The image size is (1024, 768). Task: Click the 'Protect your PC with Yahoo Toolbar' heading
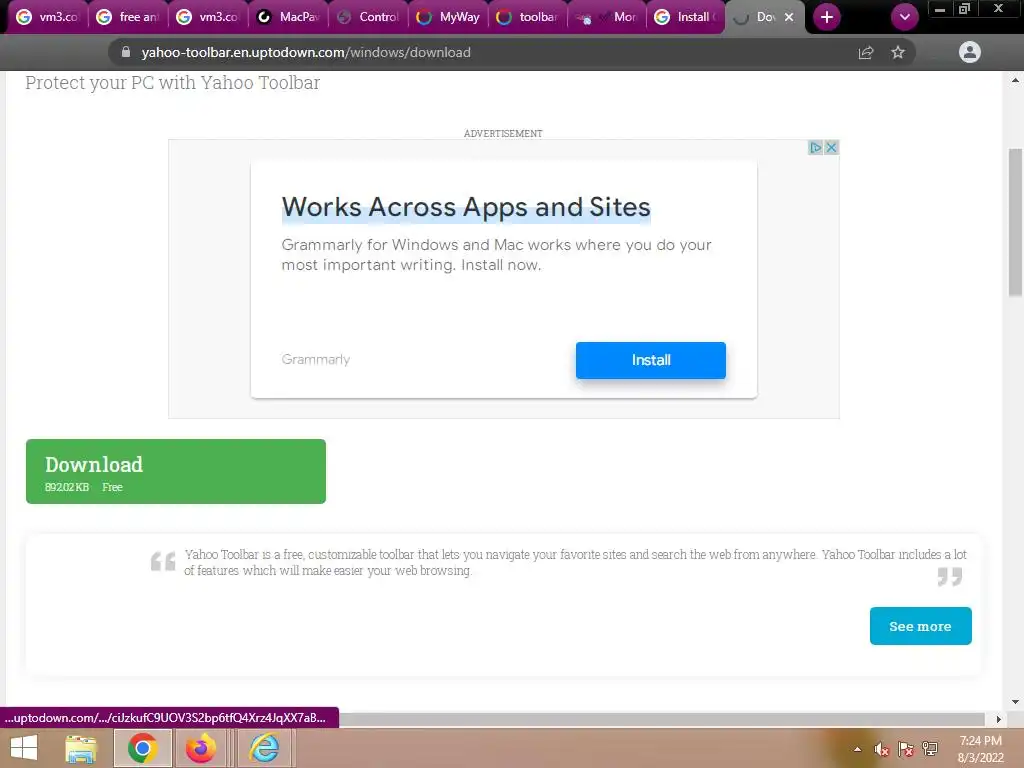(172, 83)
